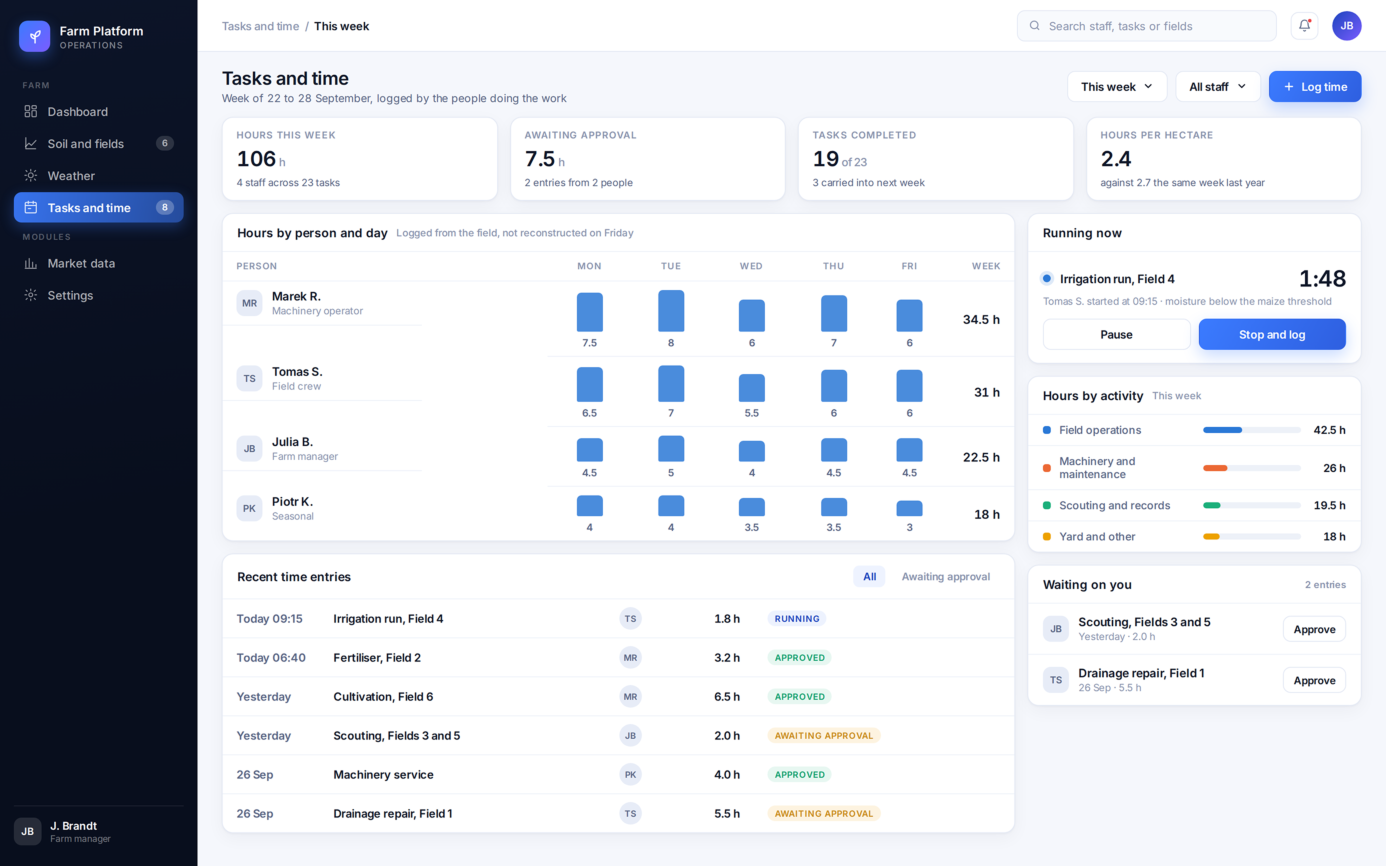This screenshot has width=1386, height=866.
Task: Click Julia B. Friday bar of 4.5 hours
Action: pyautogui.click(x=909, y=450)
